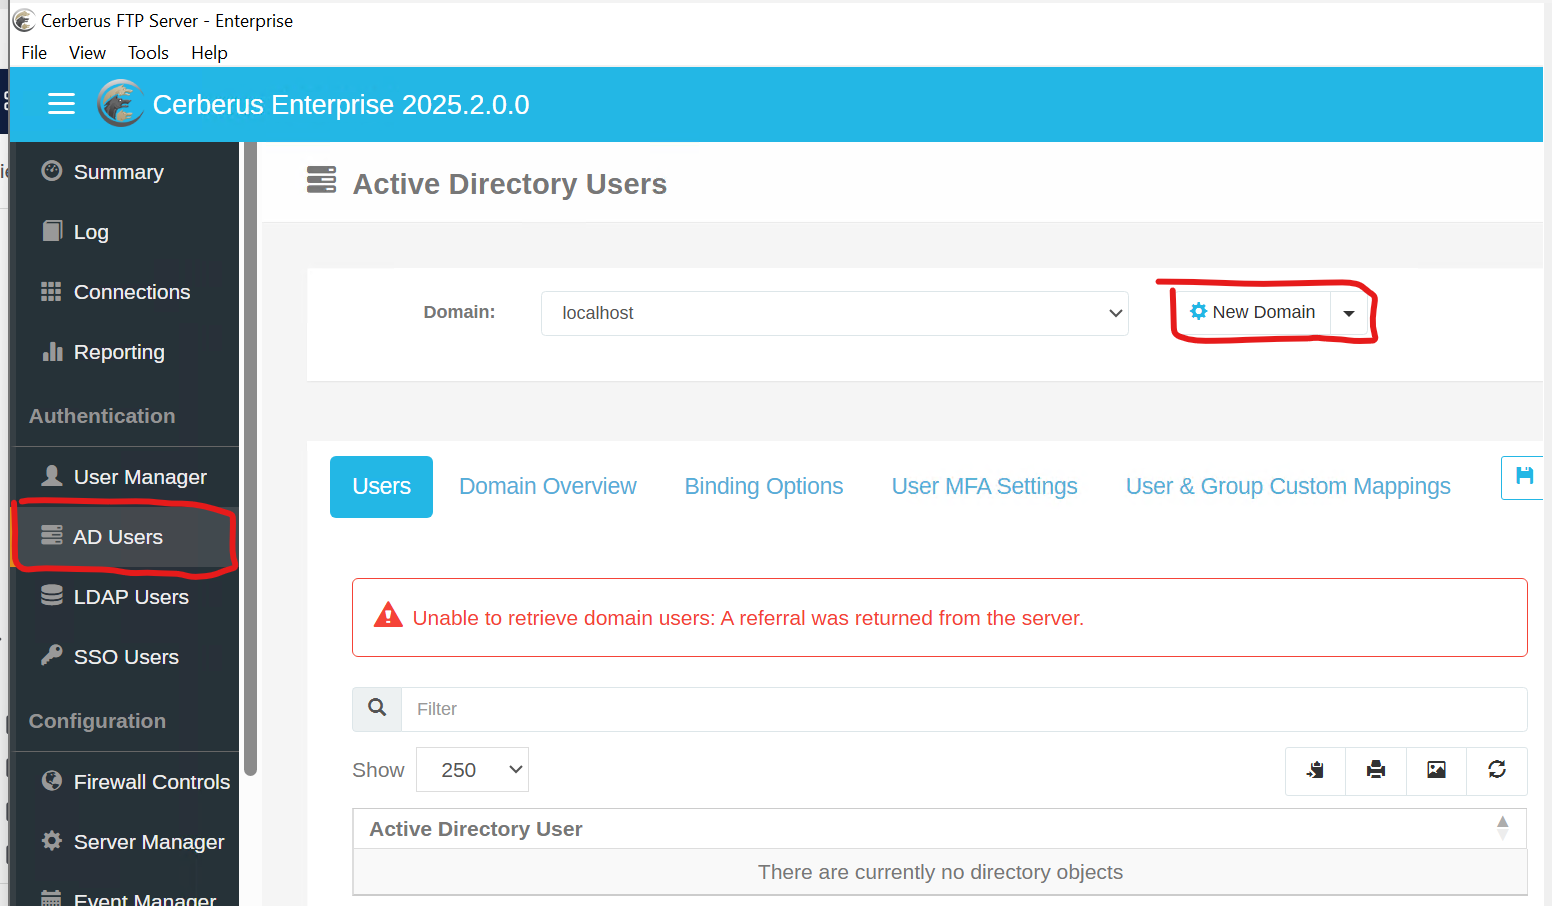
Task: Print the user list with printer icon
Action: pyautogui.click(x=1376, y=770)
